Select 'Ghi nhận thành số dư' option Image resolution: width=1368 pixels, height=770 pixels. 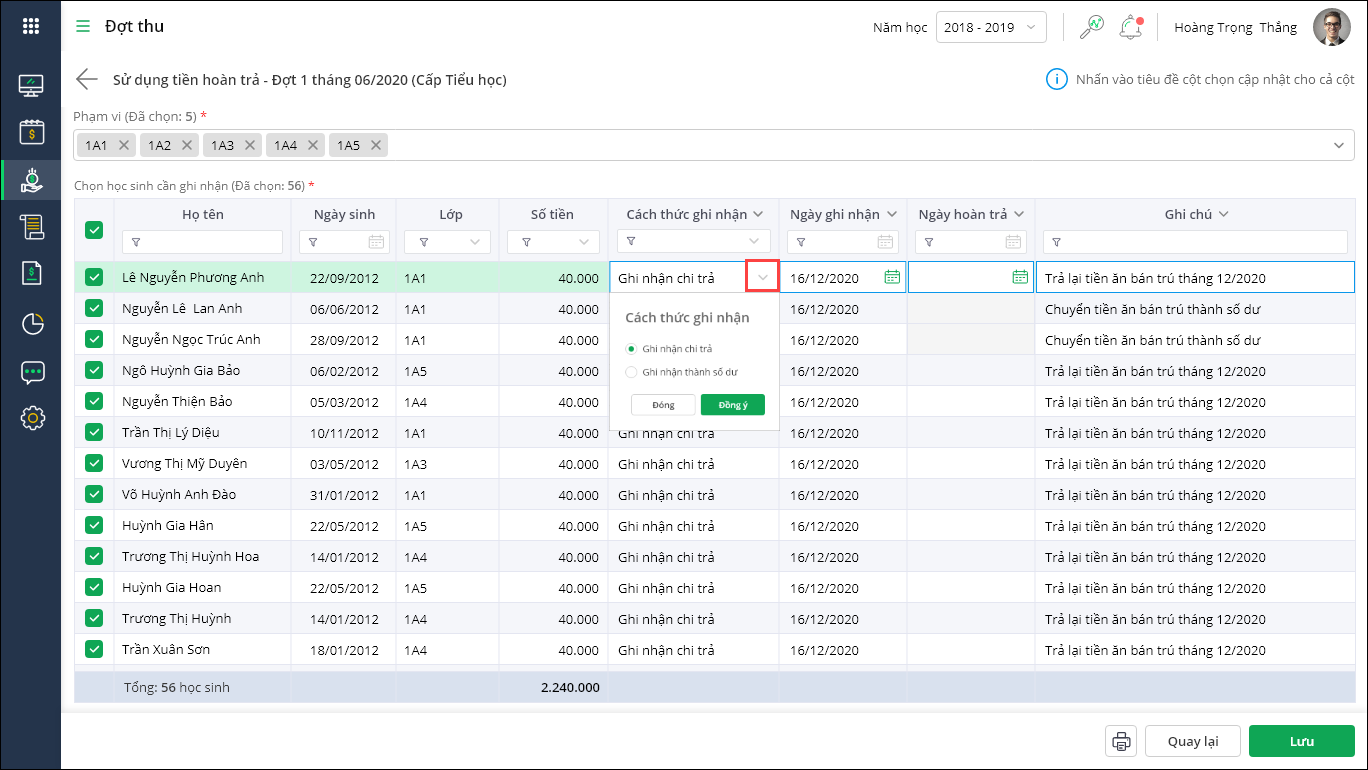click(x=631, y=372)
